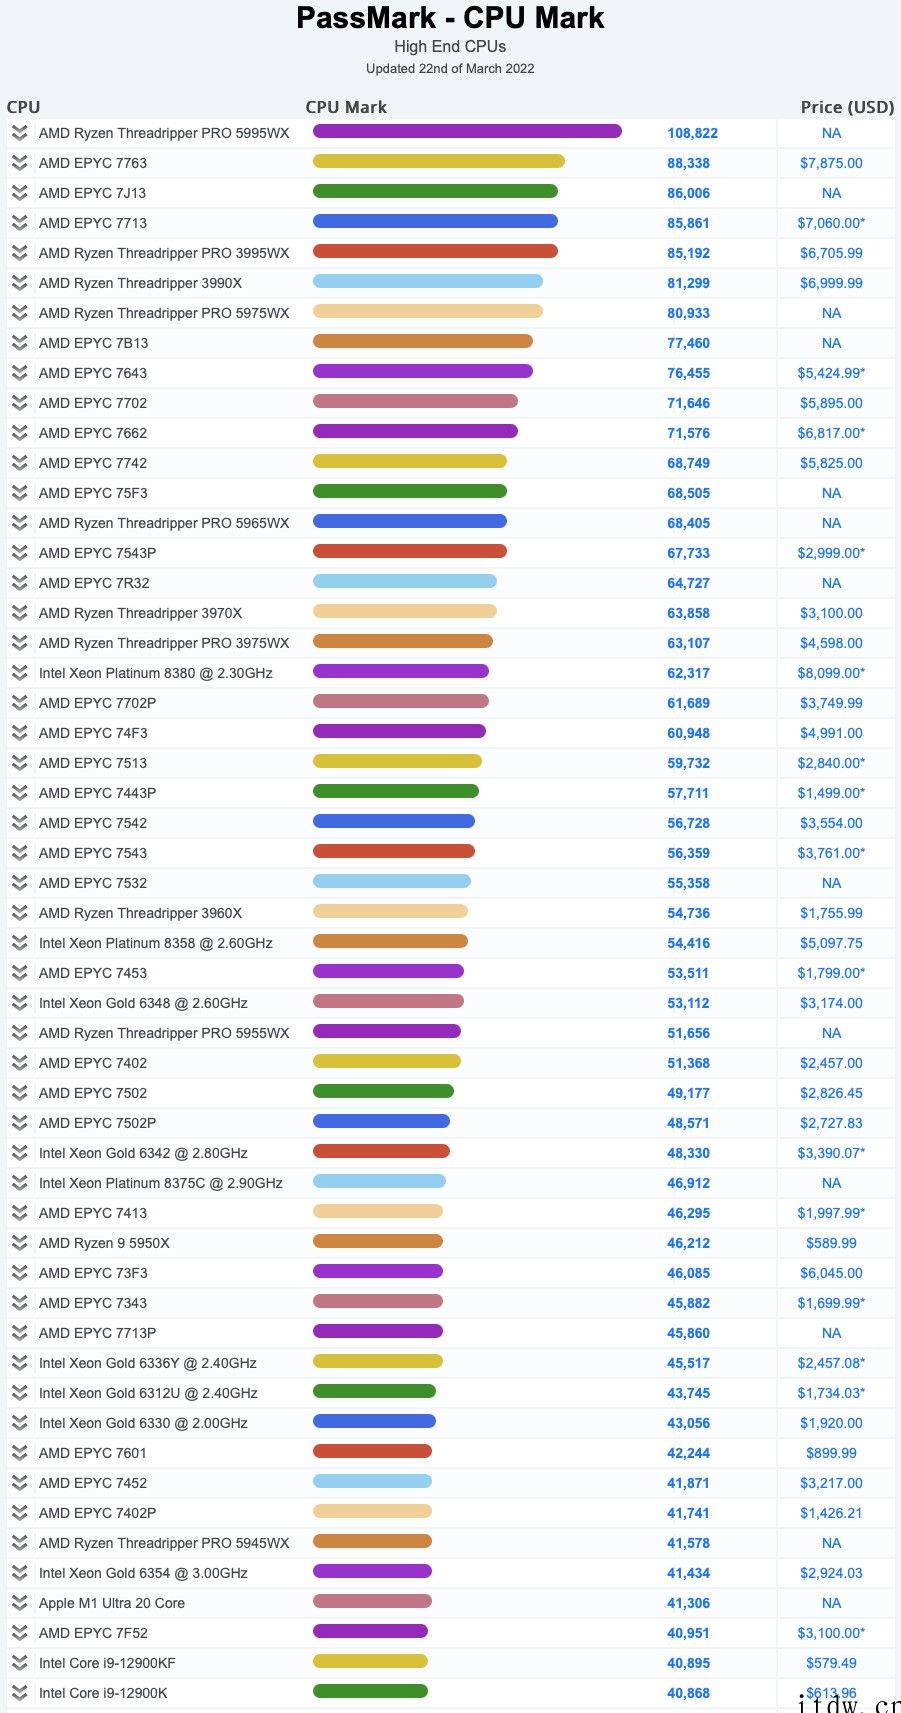The width and height of the screenshot is (901, 1713).
Task: Expand the Xeon Platinum 8380 row chevron
Action: click(x=19, y=673)
